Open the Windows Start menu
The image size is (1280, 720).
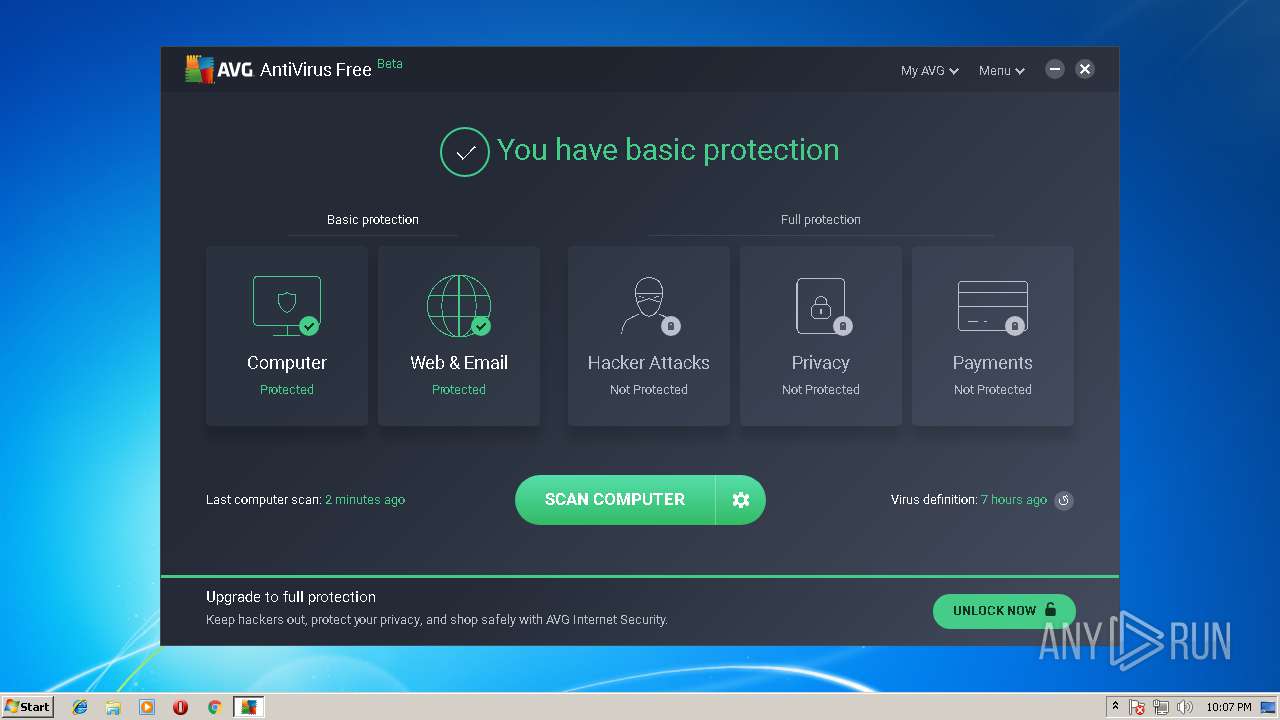[27, 707]
